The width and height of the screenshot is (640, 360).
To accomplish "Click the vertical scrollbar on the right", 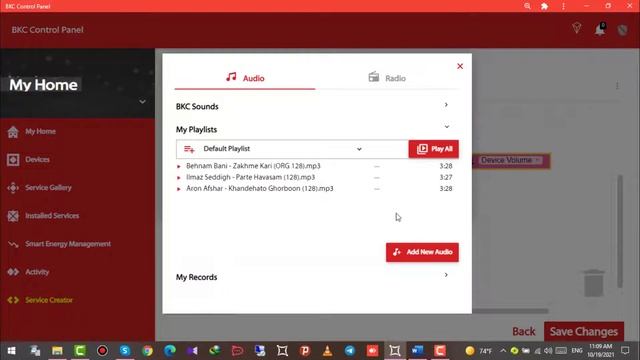I will pos(620,231).
